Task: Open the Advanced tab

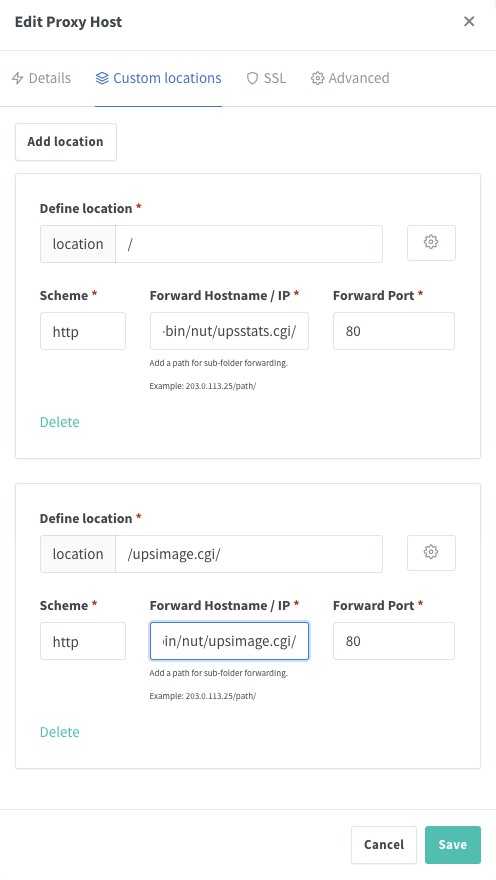Action: [x=350, y=78]
